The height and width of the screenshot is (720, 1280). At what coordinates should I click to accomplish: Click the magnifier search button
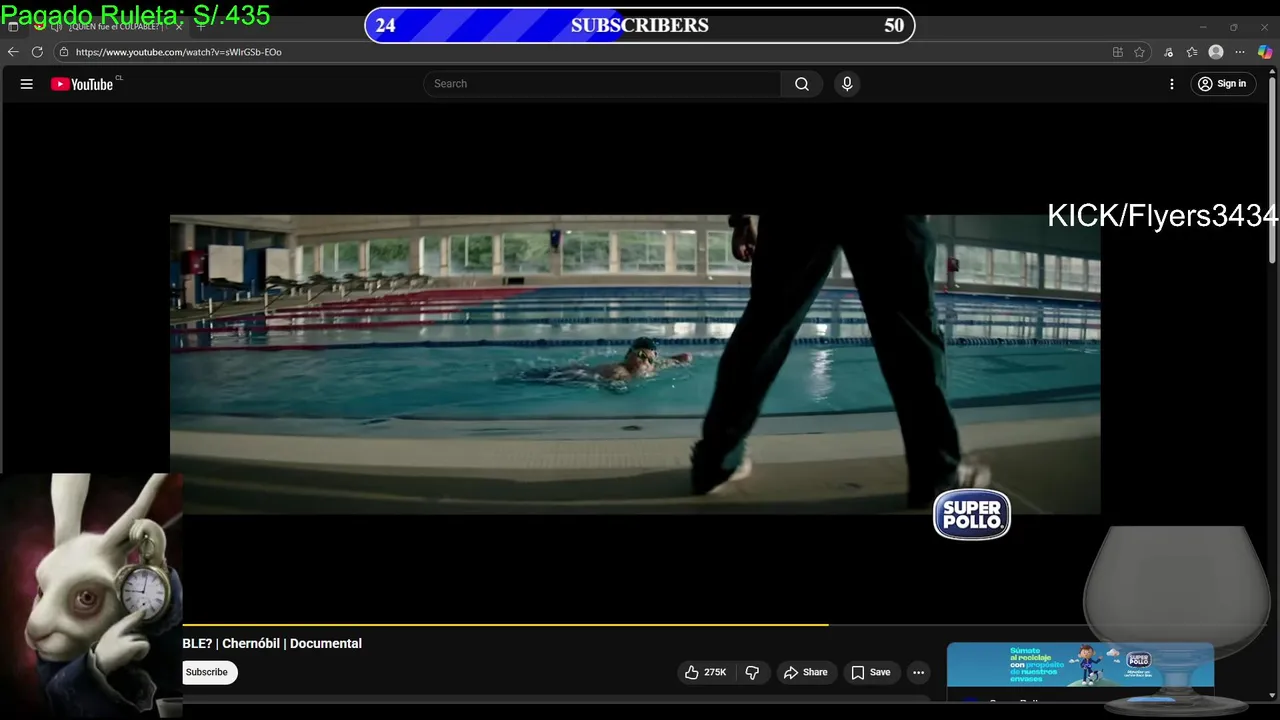pos(802,84)
